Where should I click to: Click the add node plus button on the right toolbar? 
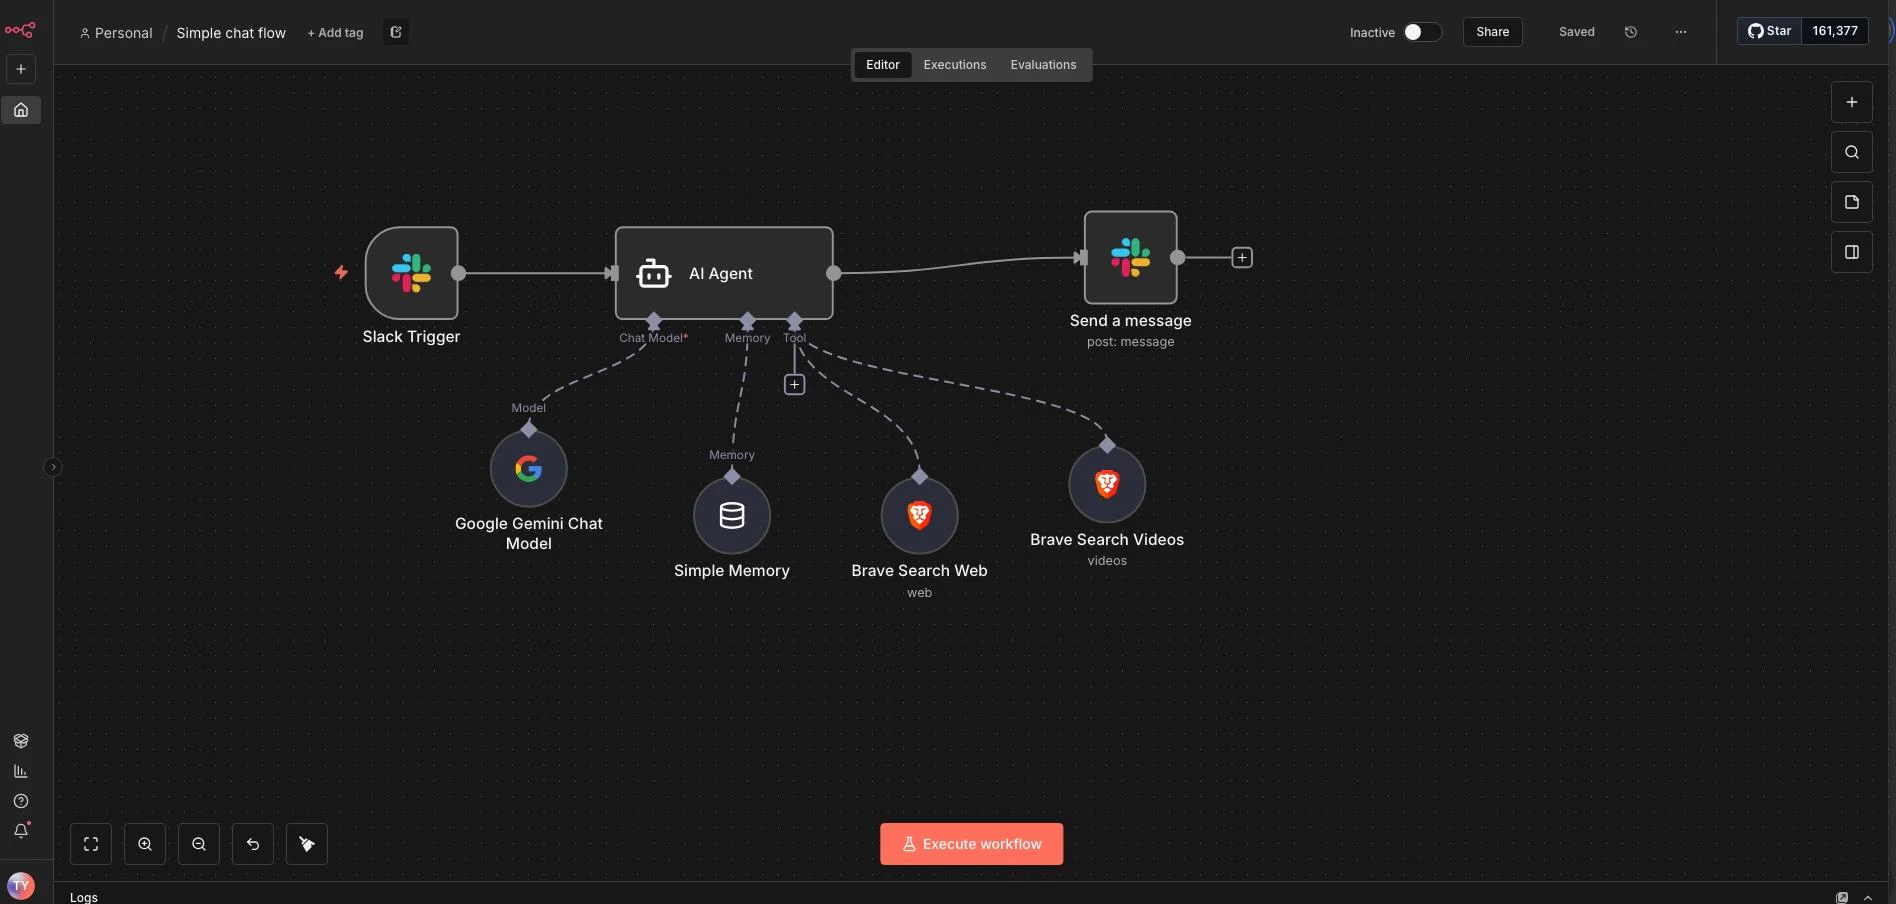[x=1852, y=102]
